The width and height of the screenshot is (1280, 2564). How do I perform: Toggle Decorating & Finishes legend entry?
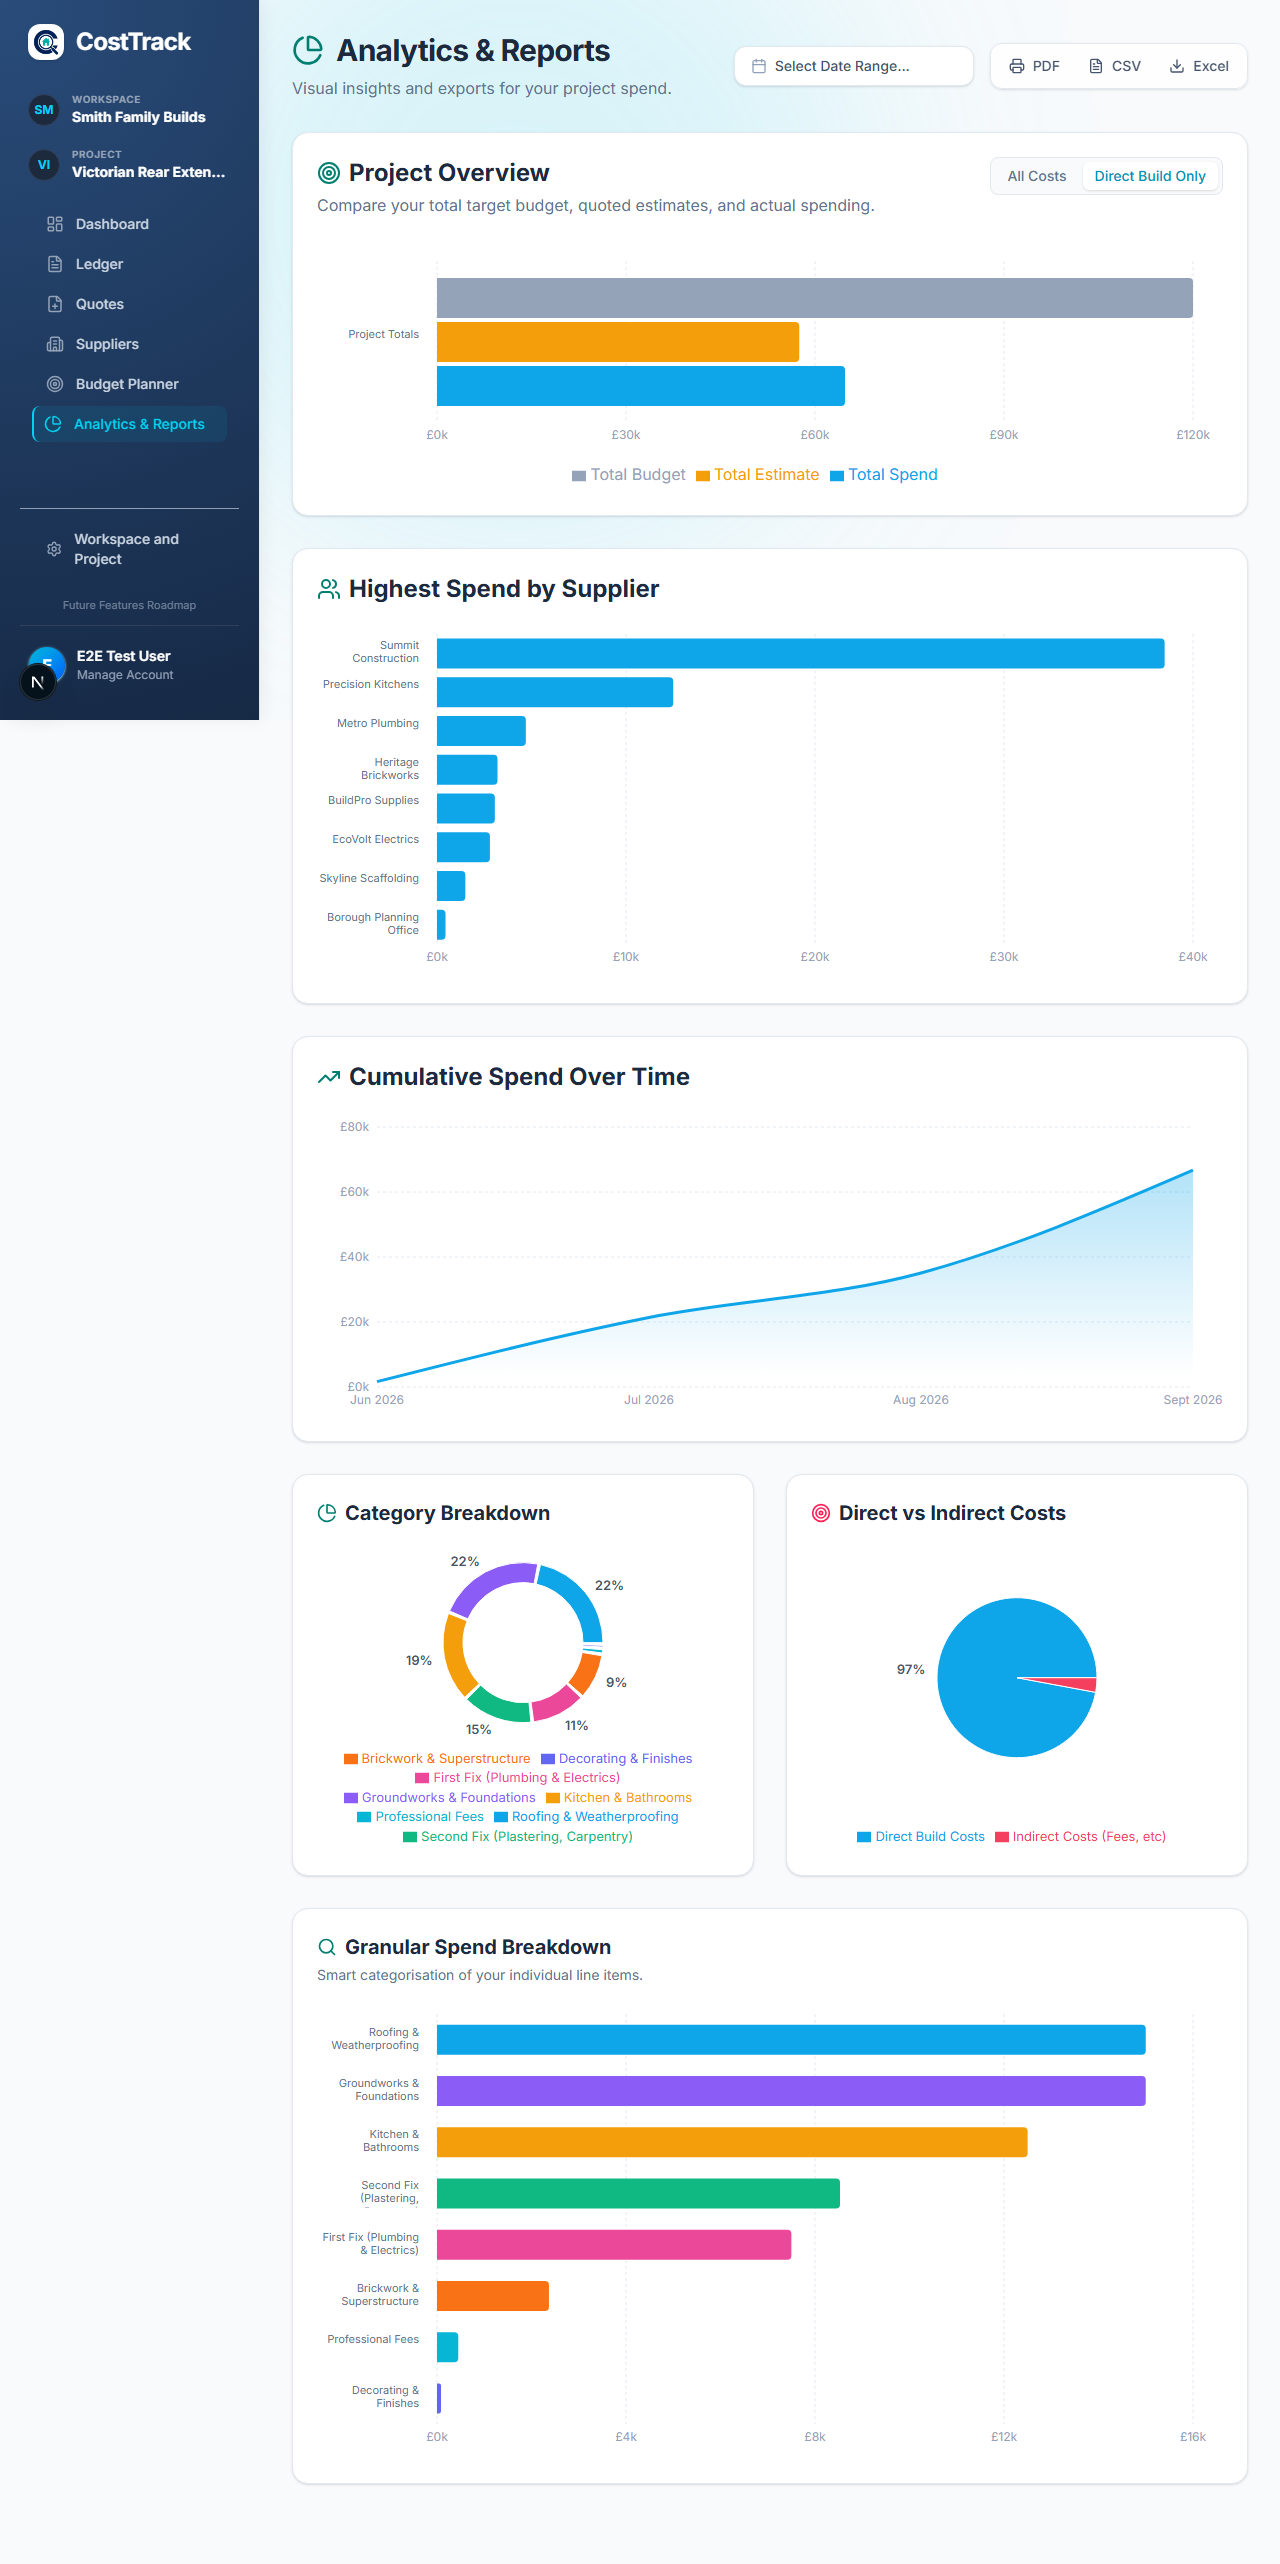click(x=617, y=1759)
